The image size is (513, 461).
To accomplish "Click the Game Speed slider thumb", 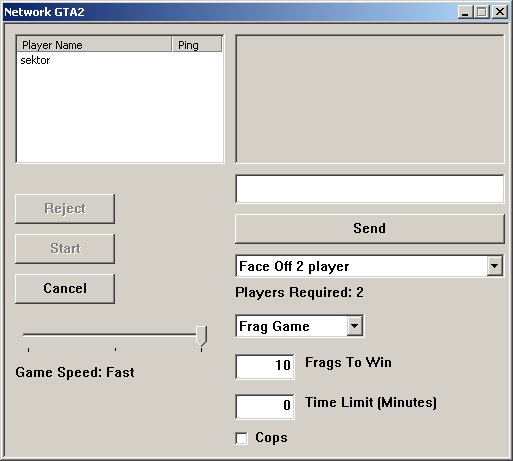I will [x=201, y=336].
